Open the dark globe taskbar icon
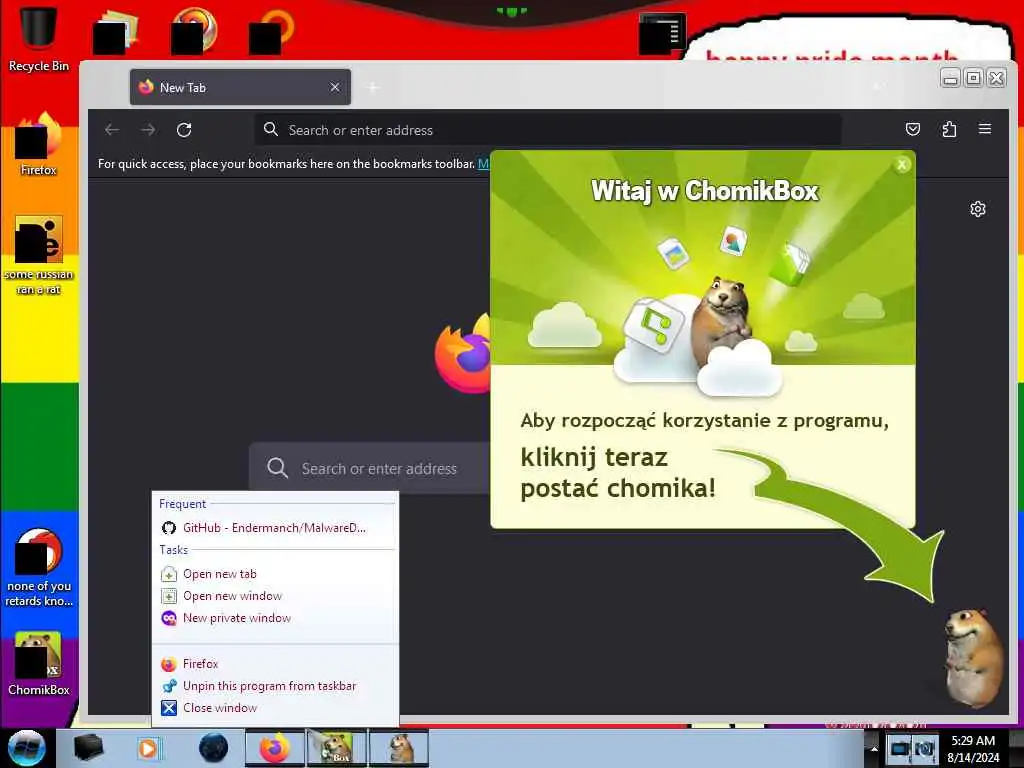The width and height of the screenshot is (1024, 768). click(213, 748)
